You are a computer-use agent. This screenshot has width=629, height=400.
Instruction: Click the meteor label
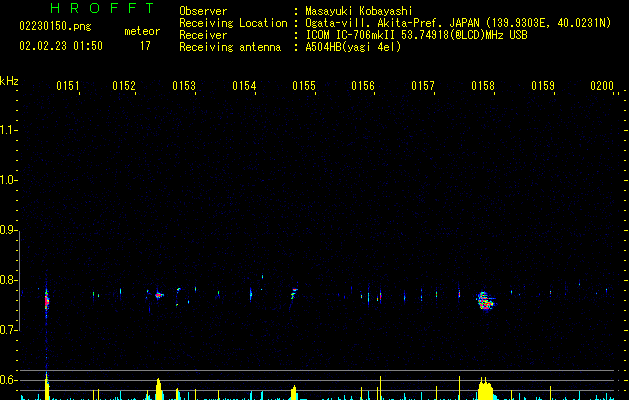coord(142,31)
